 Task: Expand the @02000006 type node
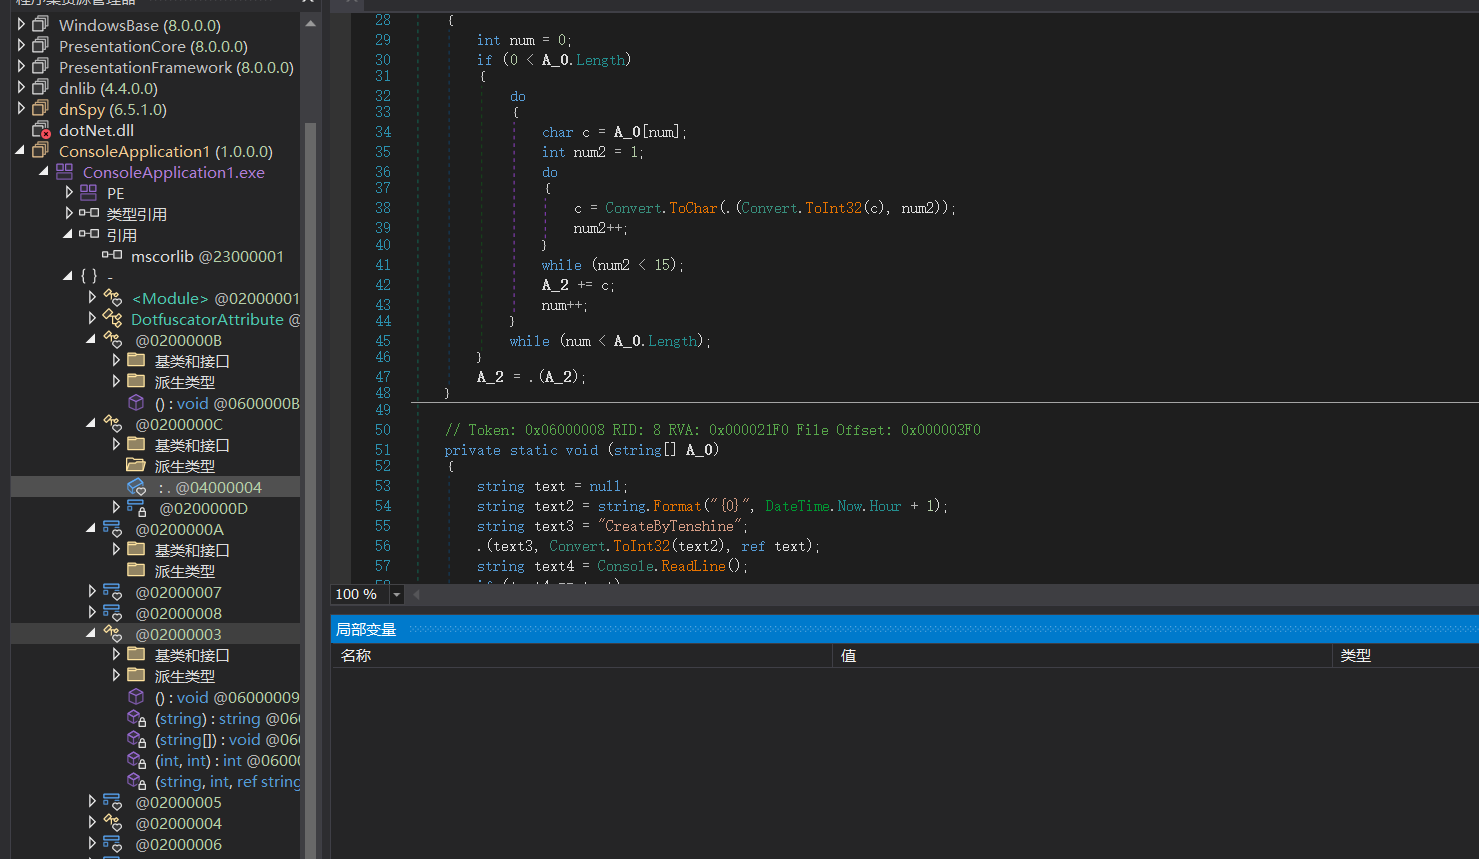pyautogui.click(x=92, y=843)
